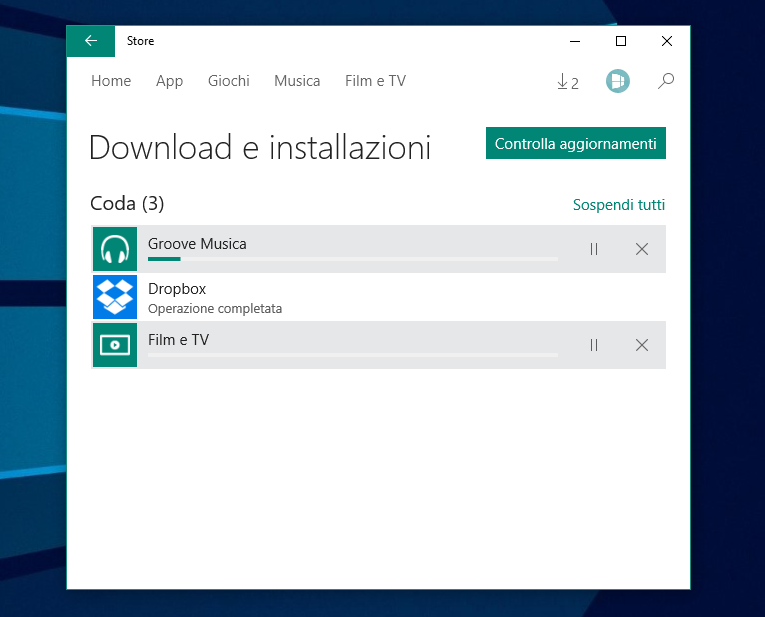Click the Film e TV app icon
This screenshot has width=765, height=617.
(x=115, y=345)
